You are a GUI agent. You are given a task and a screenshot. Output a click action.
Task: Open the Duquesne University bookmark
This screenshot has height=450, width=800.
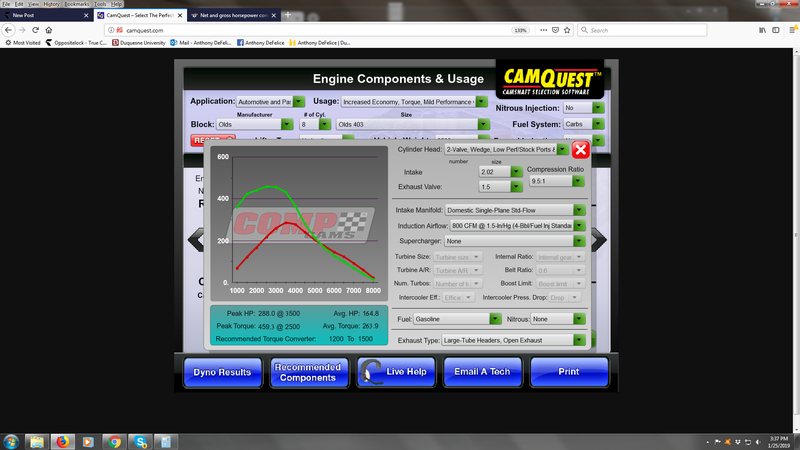tap(139, 43)
